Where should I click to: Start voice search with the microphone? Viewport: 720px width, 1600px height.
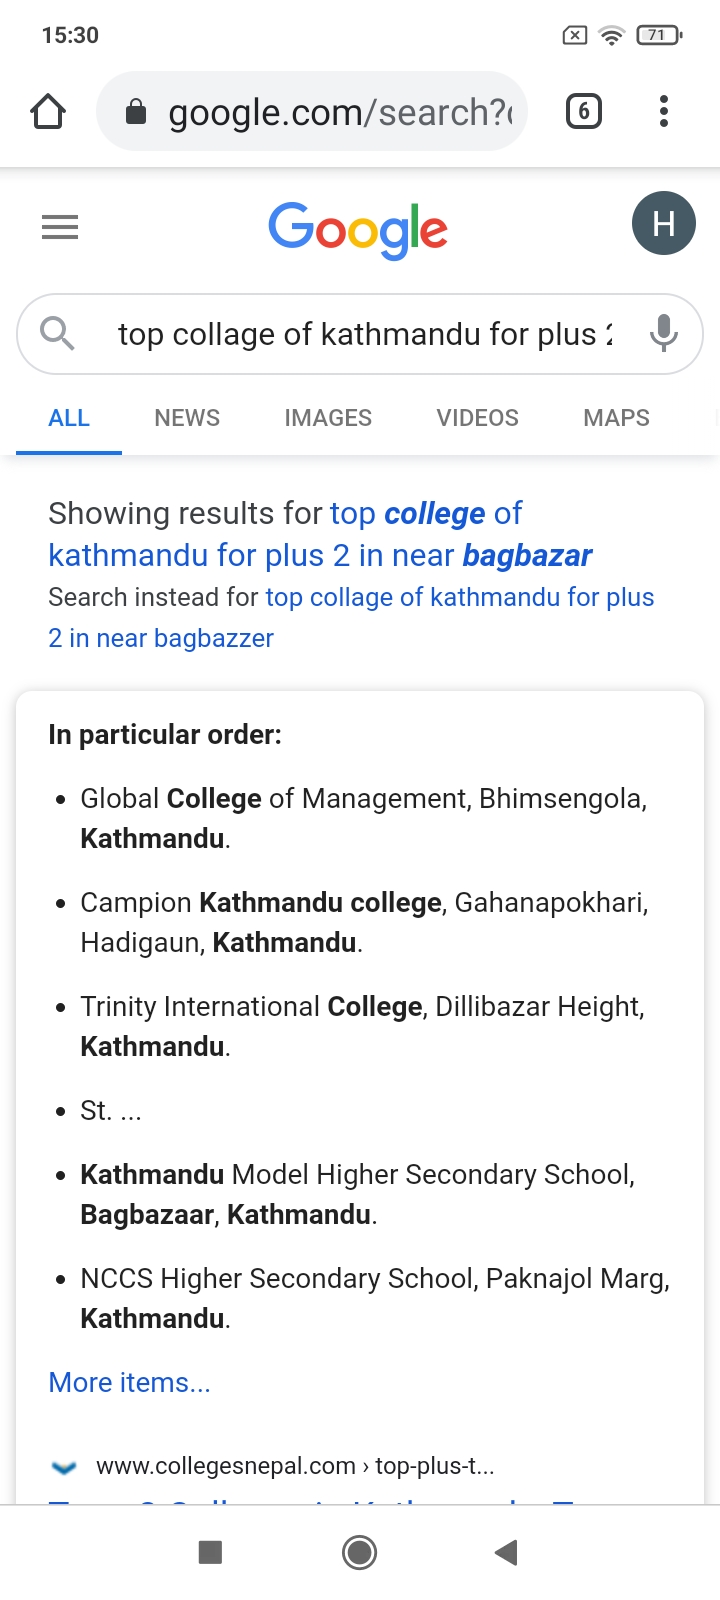pos(663,333)
